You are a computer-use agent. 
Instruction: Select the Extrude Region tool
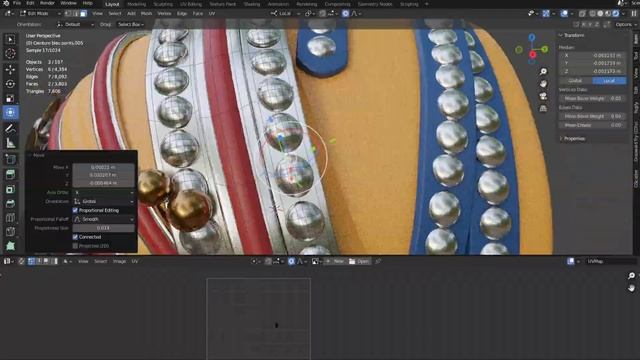click(x=10, y=175)
